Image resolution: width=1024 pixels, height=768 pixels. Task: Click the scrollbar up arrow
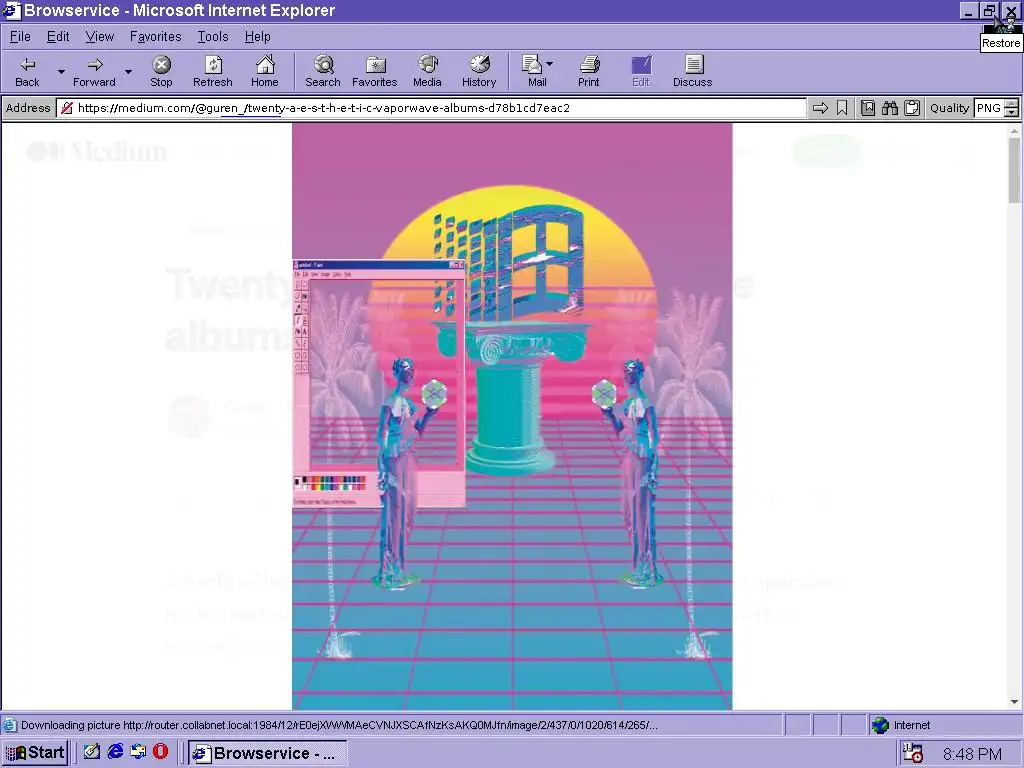1014,131
